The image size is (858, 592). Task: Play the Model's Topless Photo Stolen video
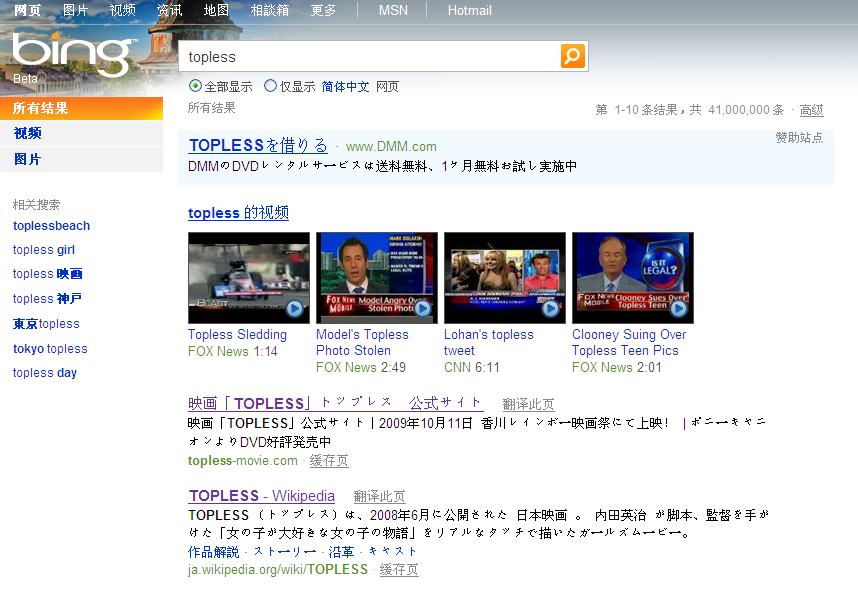[422, 309]
